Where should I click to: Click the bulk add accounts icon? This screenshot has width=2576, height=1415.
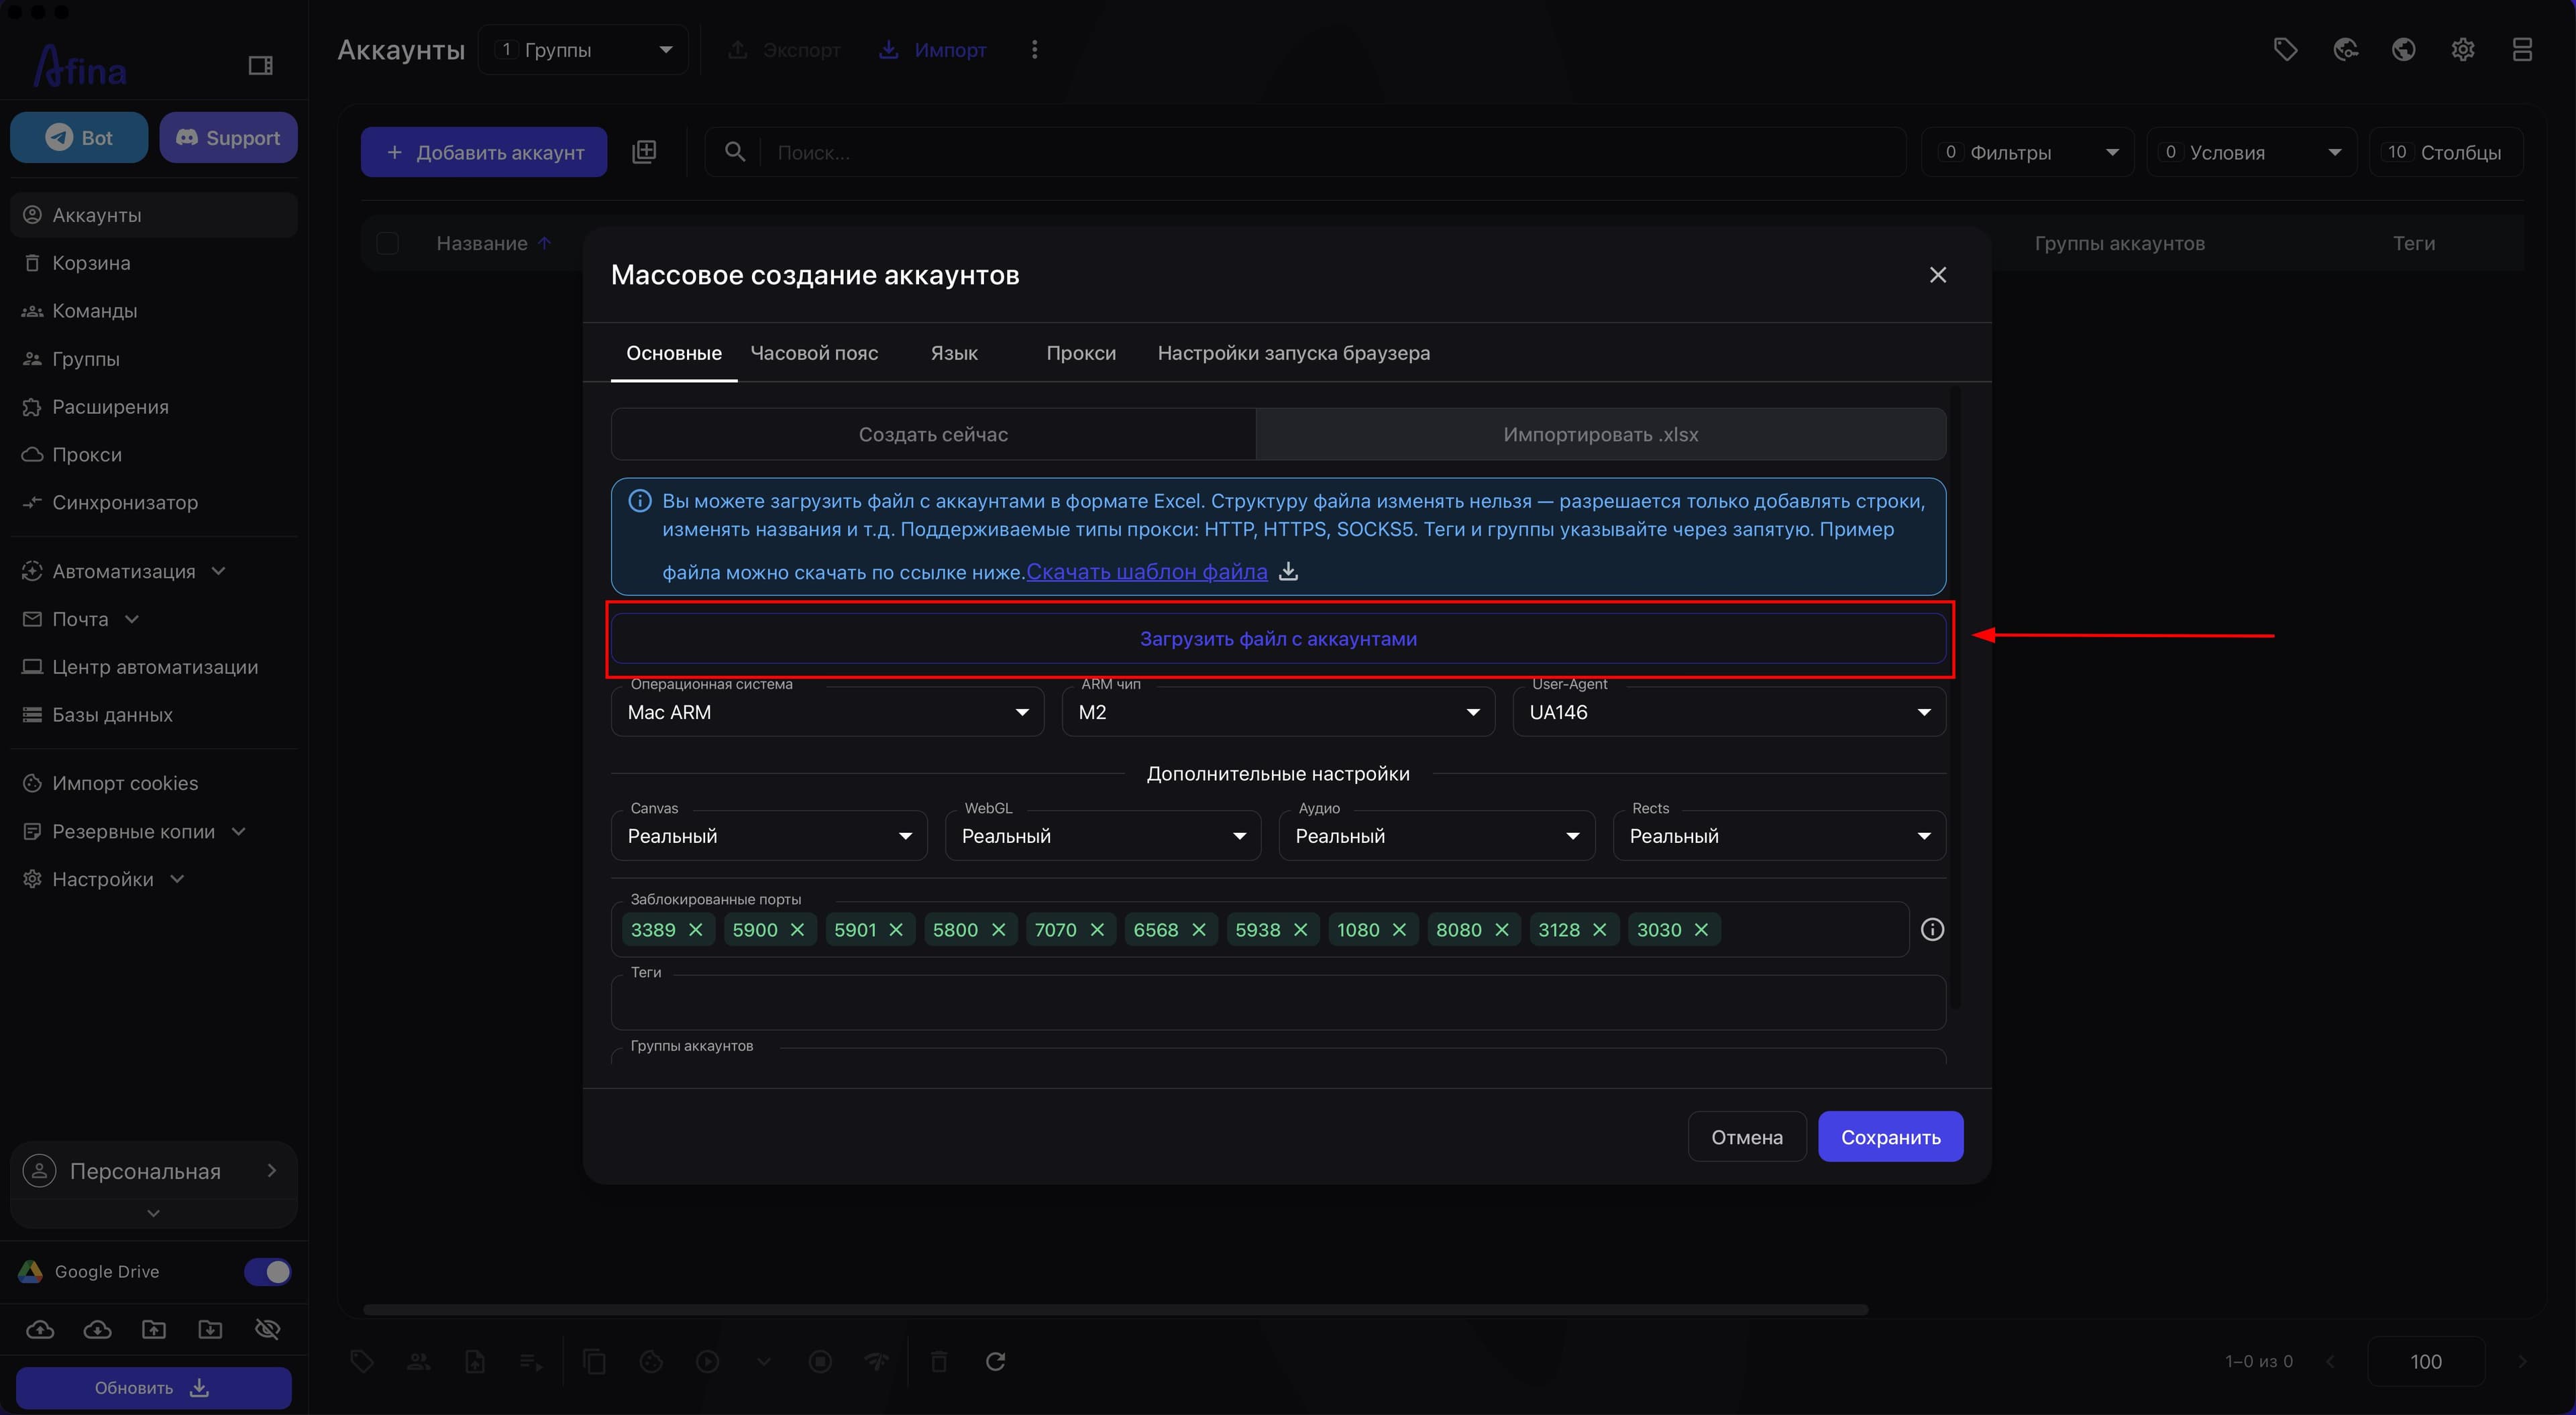coord(644,152)
